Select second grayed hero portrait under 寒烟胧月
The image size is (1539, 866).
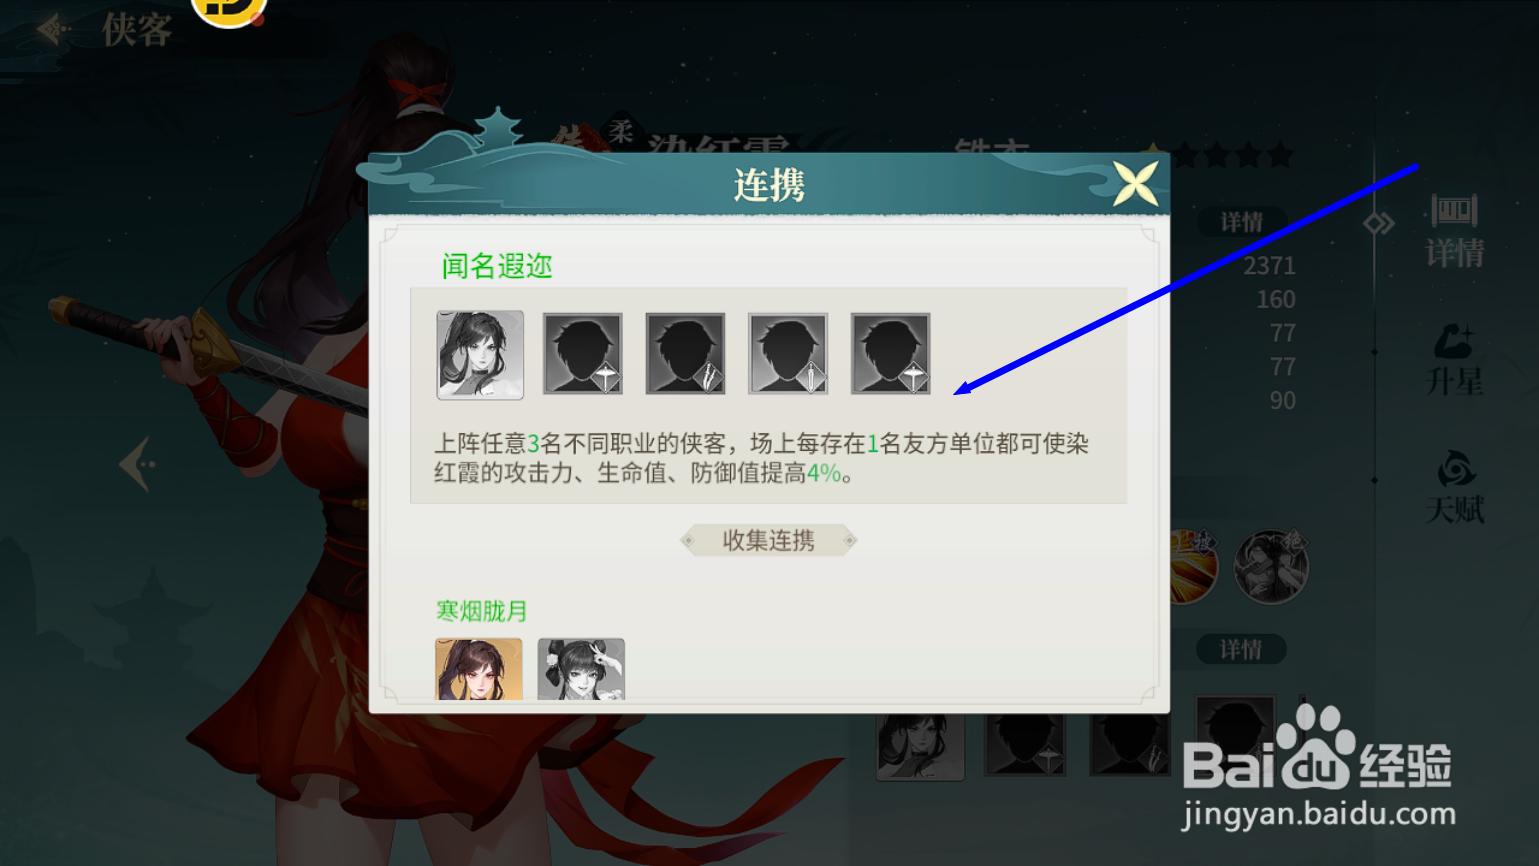581,669
